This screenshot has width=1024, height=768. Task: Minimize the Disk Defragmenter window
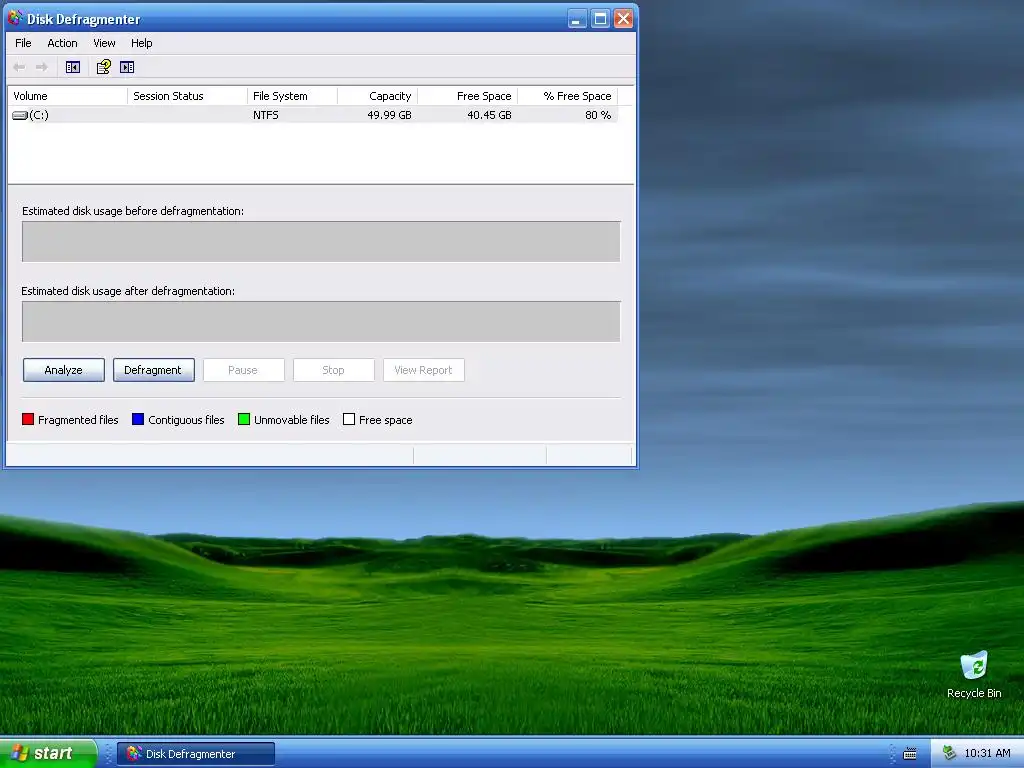(576, 18)
